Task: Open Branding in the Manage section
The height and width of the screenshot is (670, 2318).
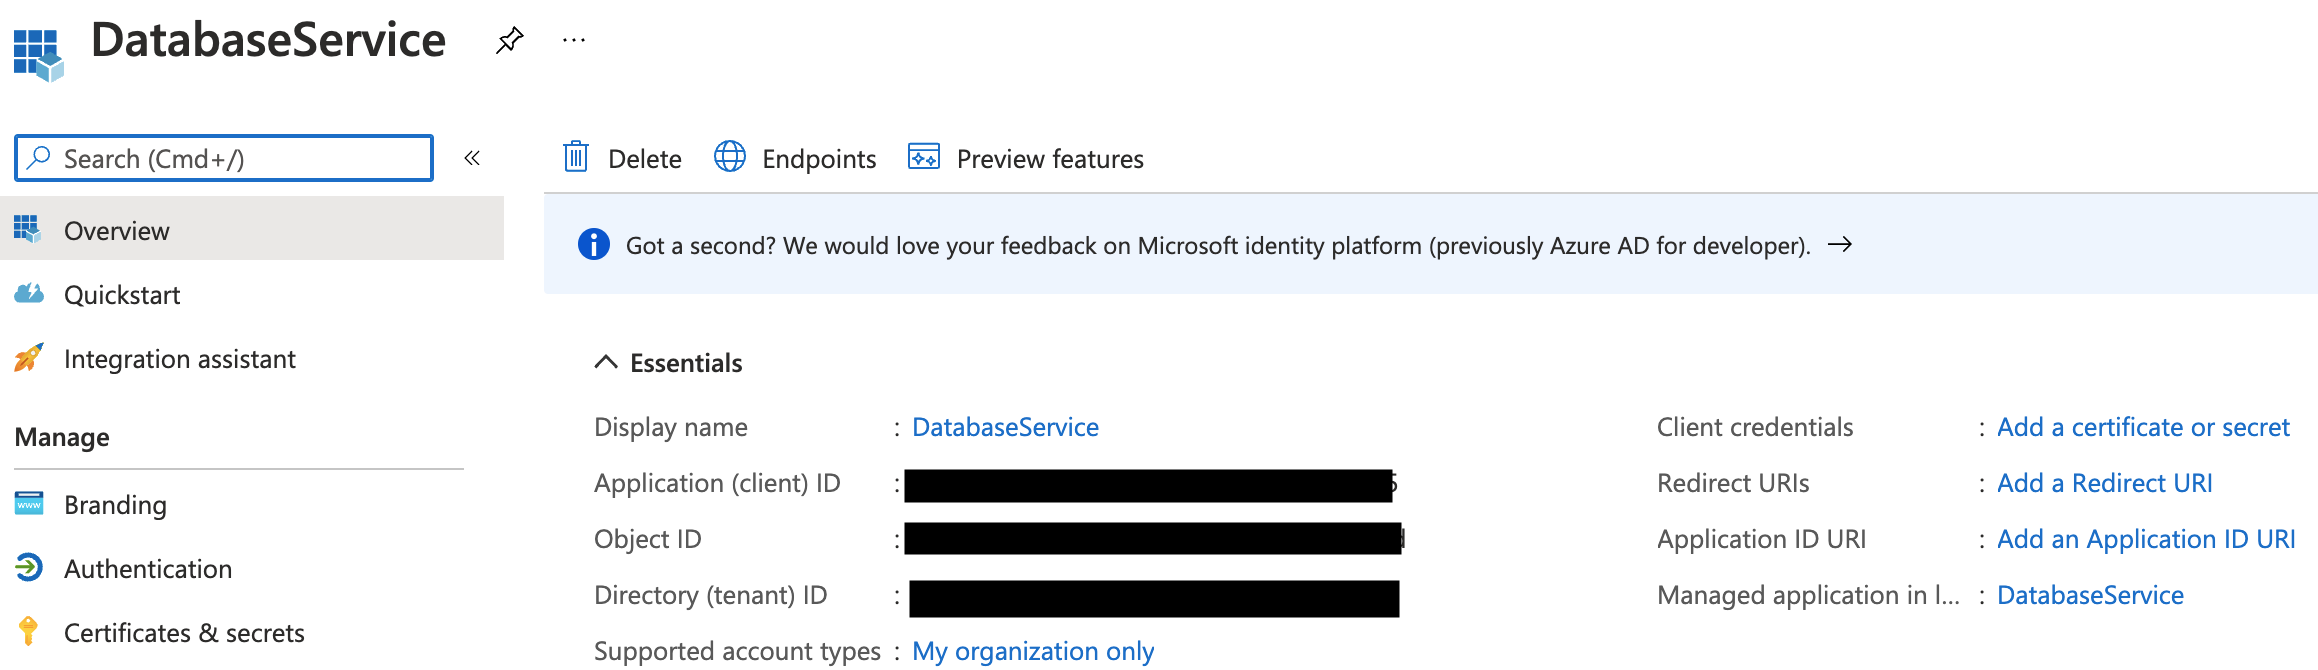Action: point(115,505)
